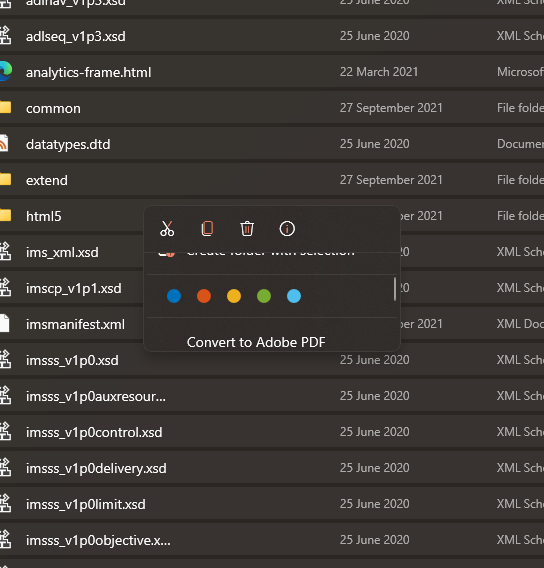Click the Delete trash can icon
The height and width of the screenshot is (568, 544).
coord(247,229)
